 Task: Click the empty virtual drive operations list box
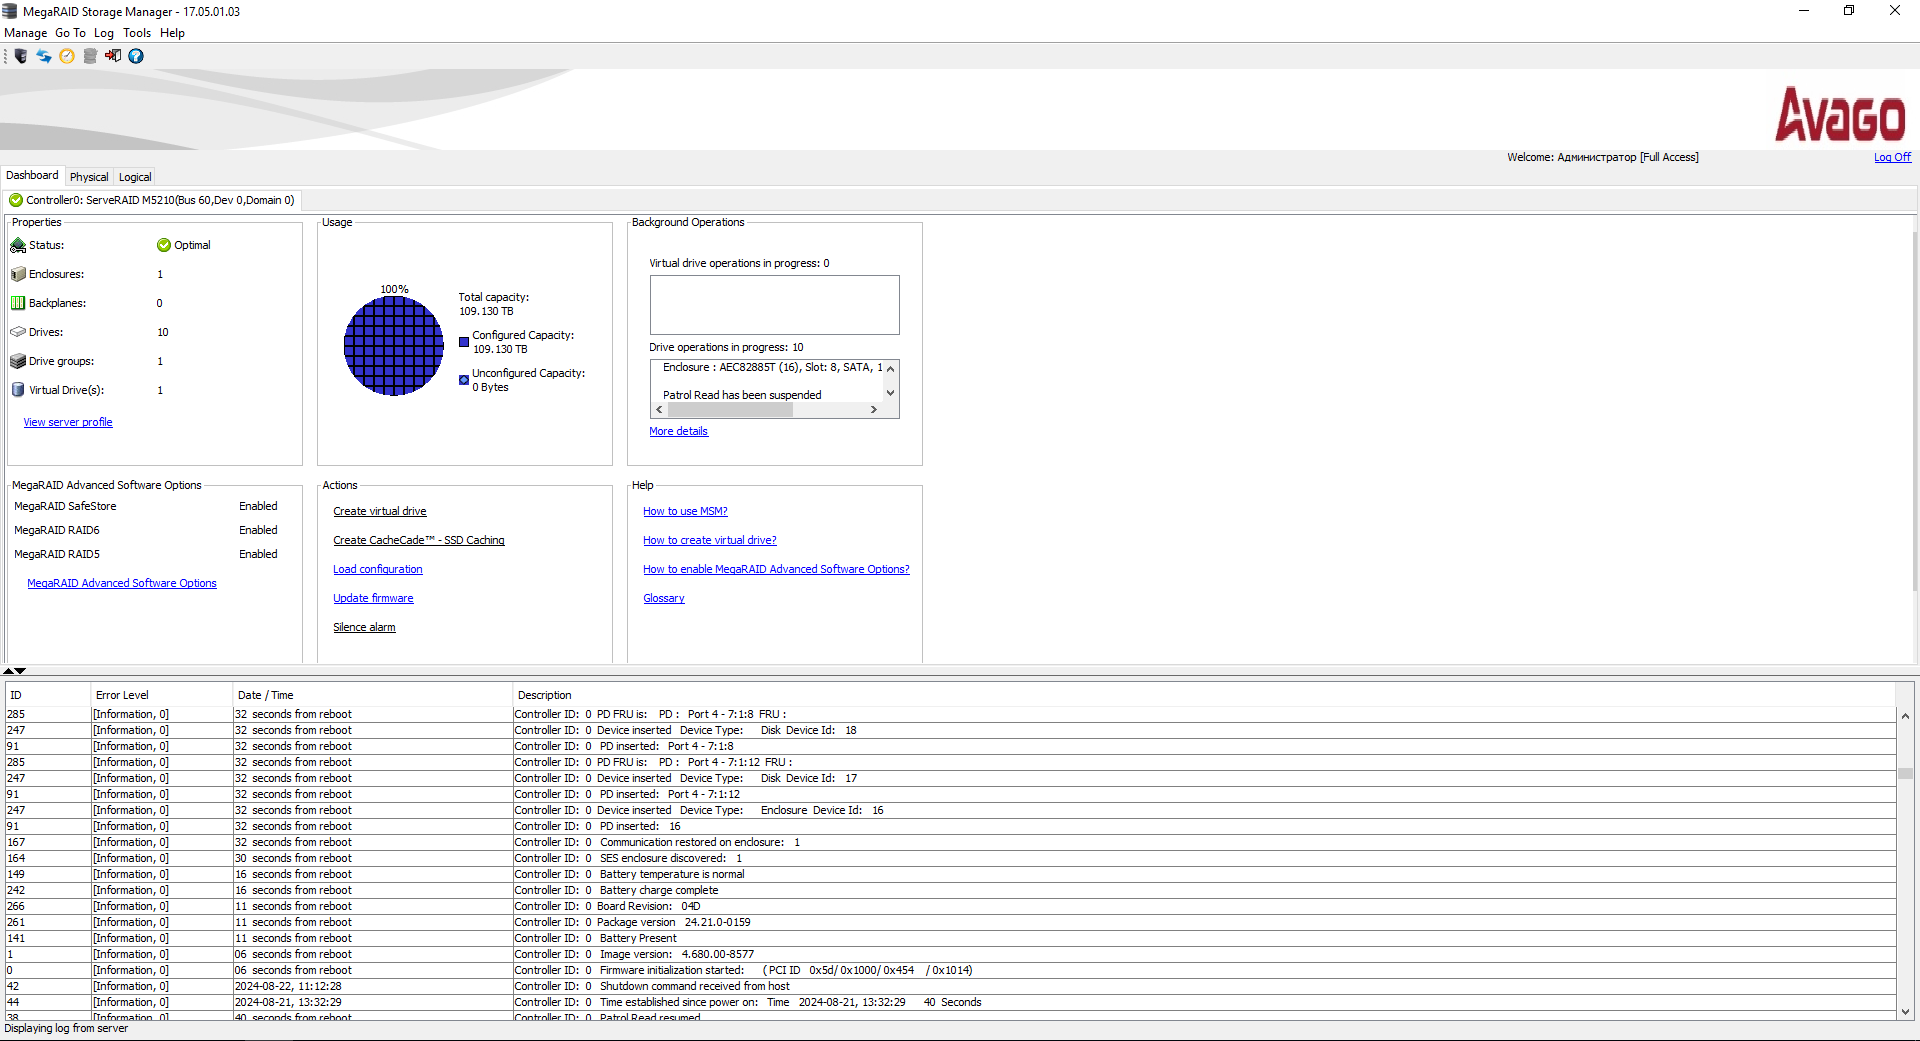[775, 305]
